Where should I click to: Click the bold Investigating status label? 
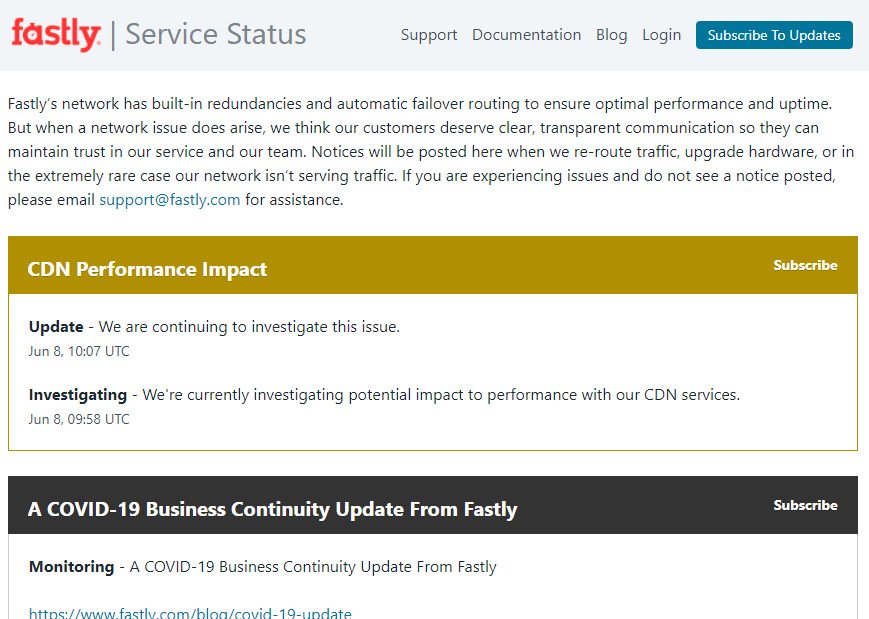pos(78,395)
